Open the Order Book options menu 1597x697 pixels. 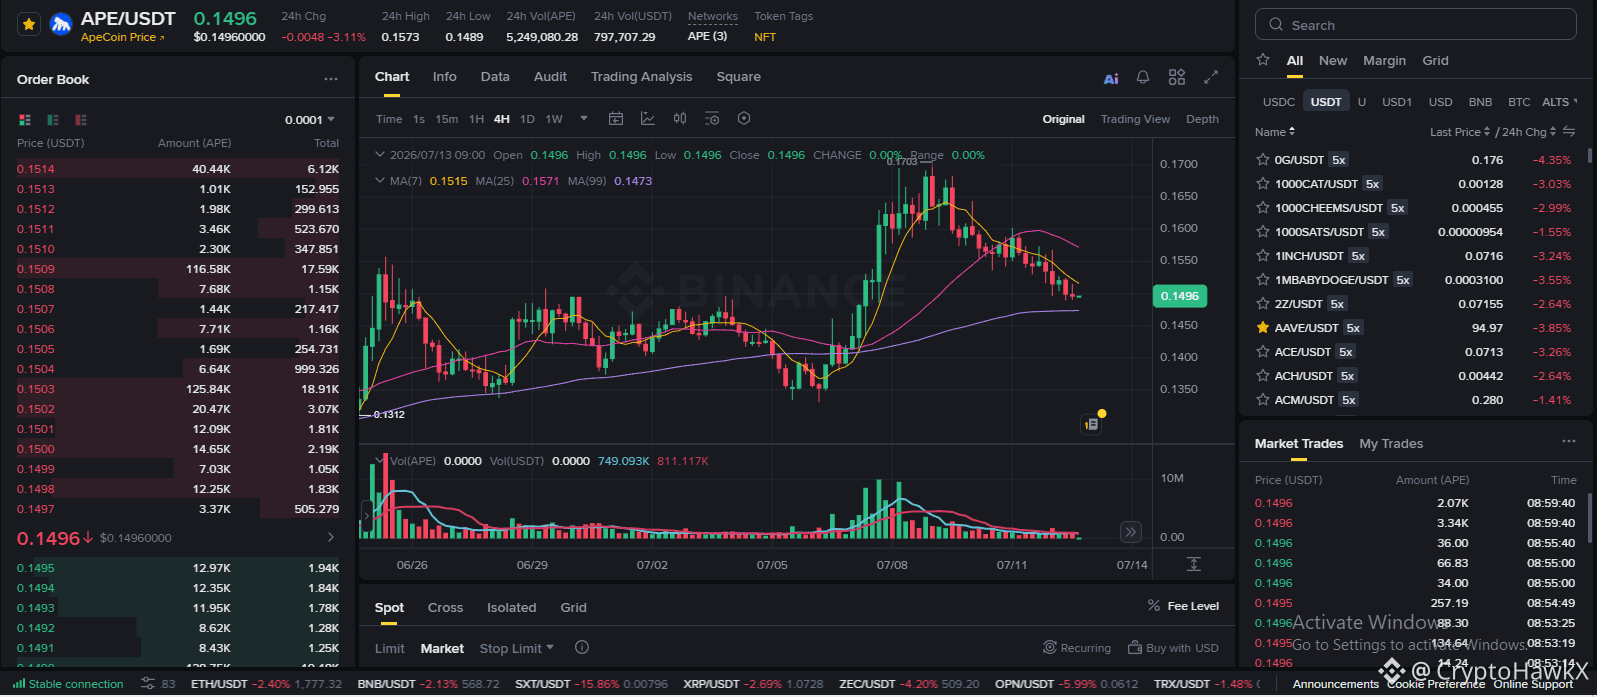pyautogui.click(x=331, y=79)
